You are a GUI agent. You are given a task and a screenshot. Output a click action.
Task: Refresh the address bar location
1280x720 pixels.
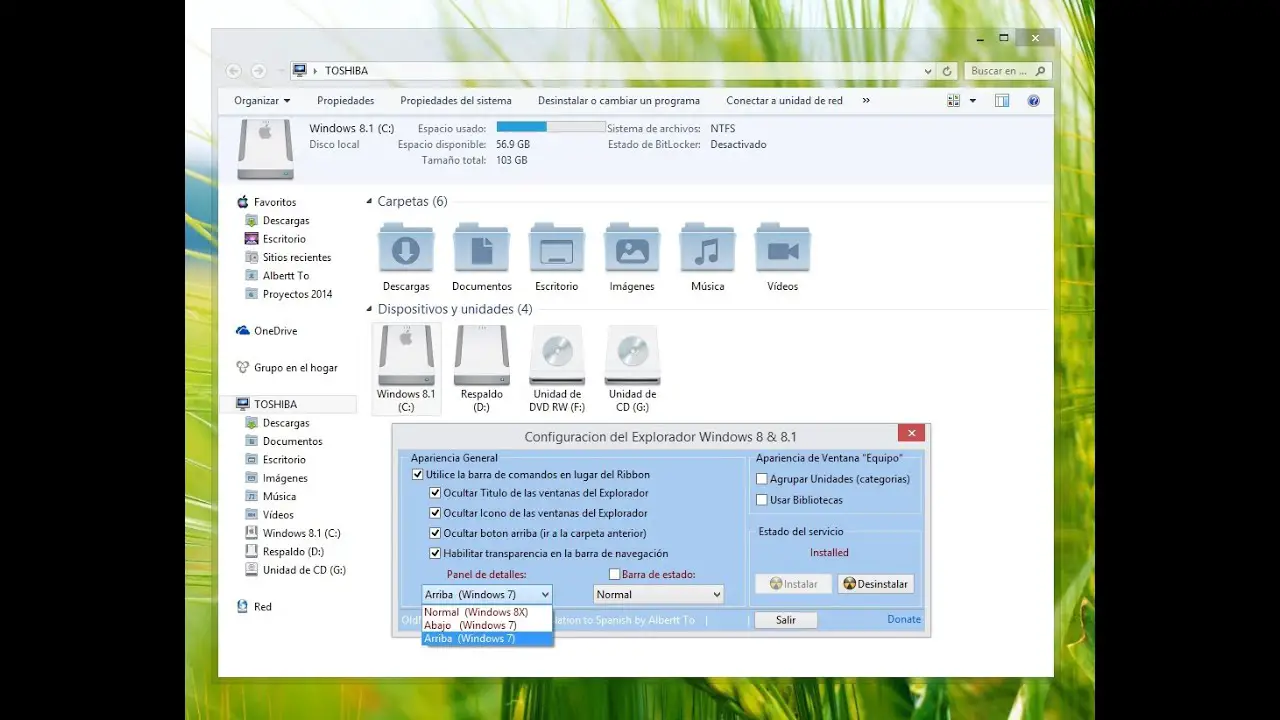point(948,71)
